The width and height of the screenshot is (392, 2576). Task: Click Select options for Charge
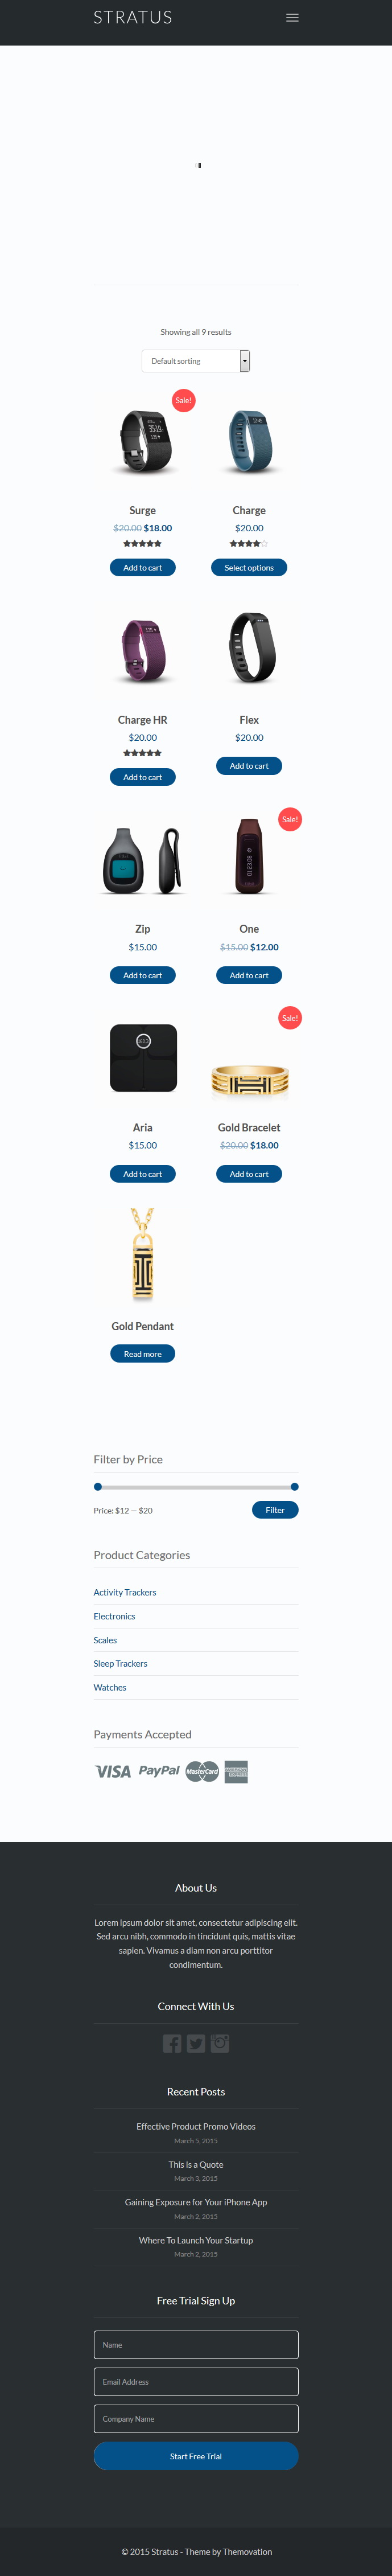[x=249, y=567]
